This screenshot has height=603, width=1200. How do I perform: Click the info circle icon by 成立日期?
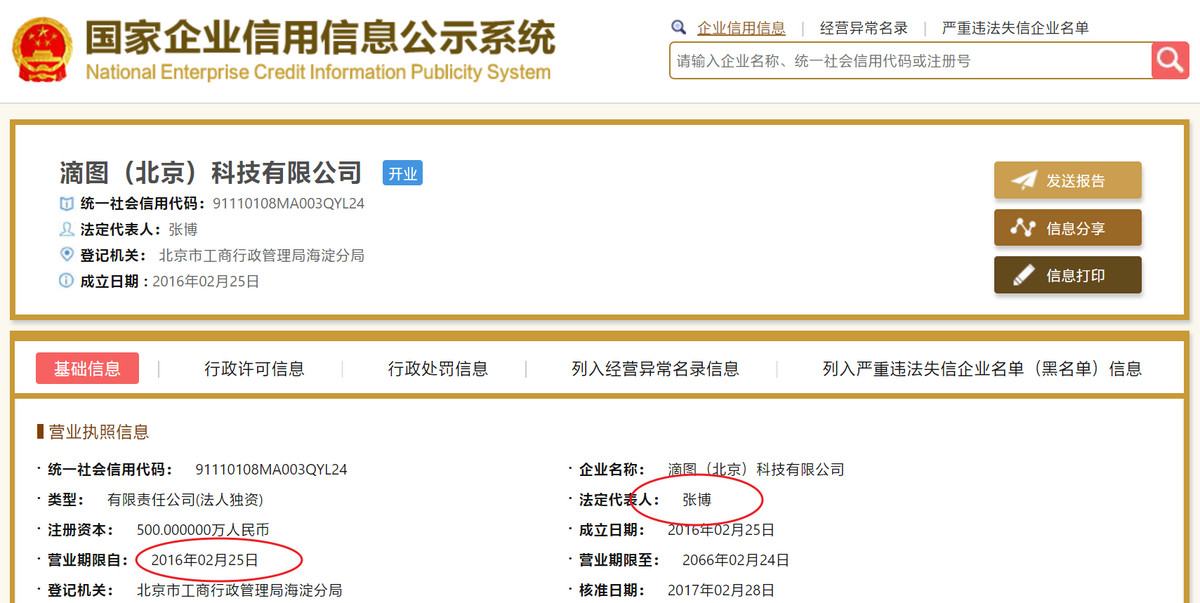point(67,281)
